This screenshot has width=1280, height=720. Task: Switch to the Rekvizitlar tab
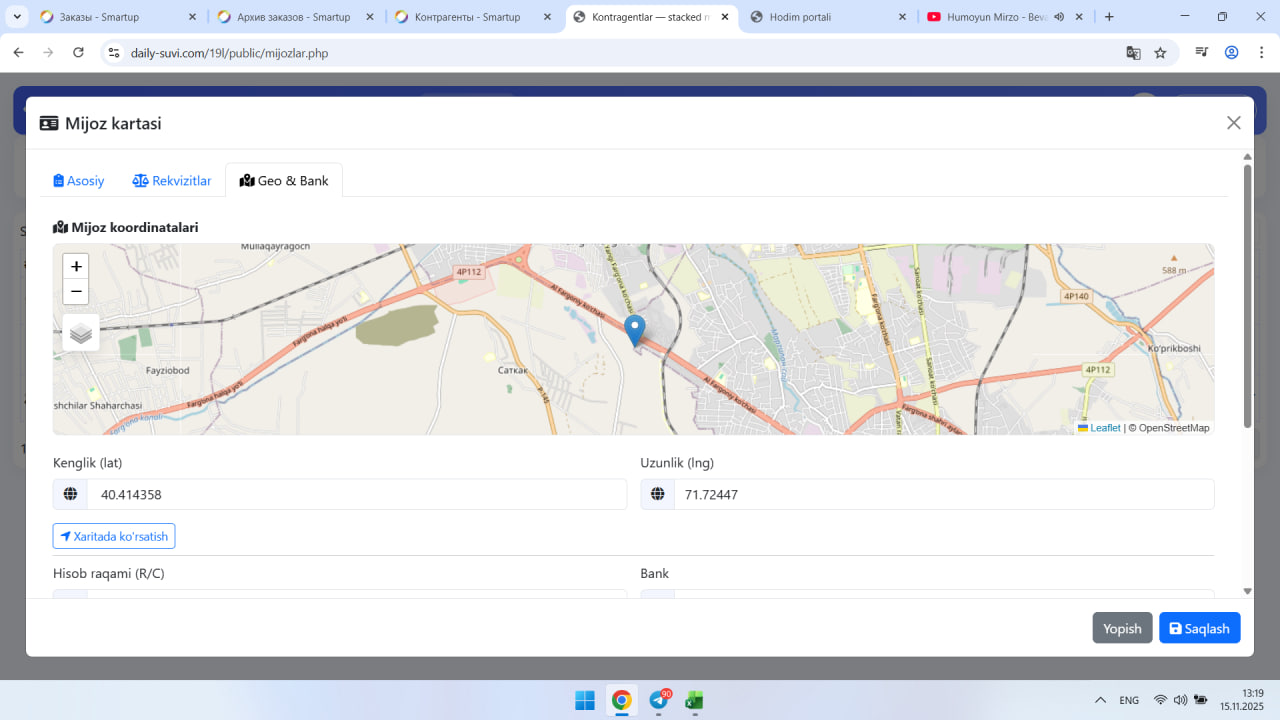click(x=172, y=181)
